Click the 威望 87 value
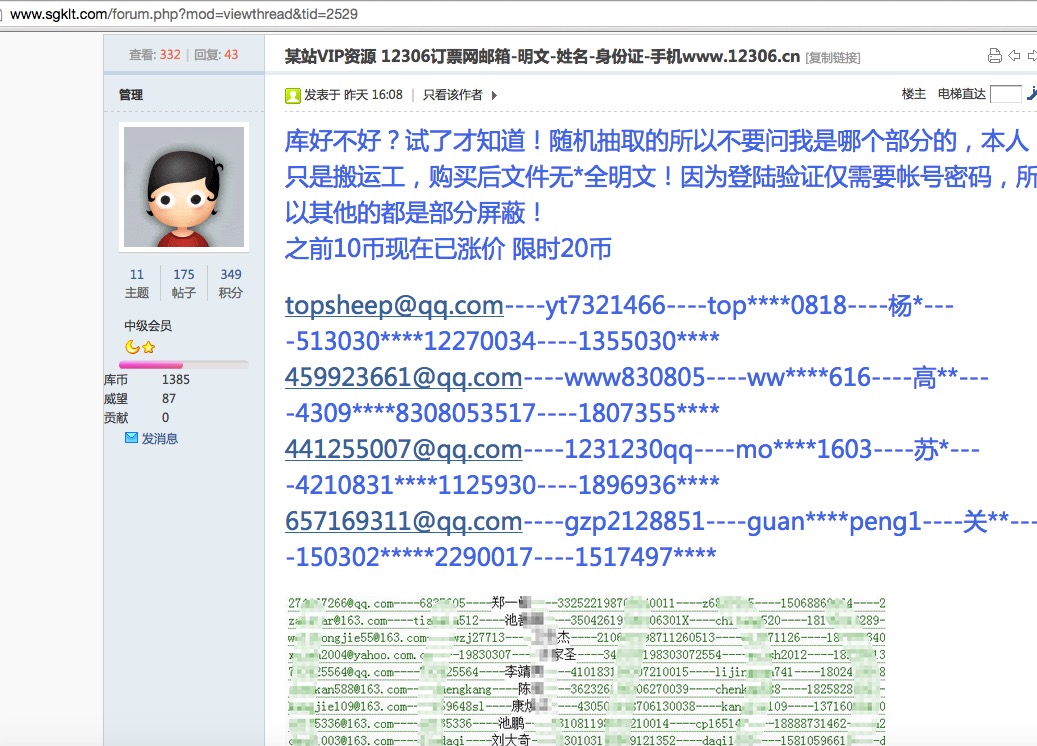Screen dimensions: 1037x746 169,398
